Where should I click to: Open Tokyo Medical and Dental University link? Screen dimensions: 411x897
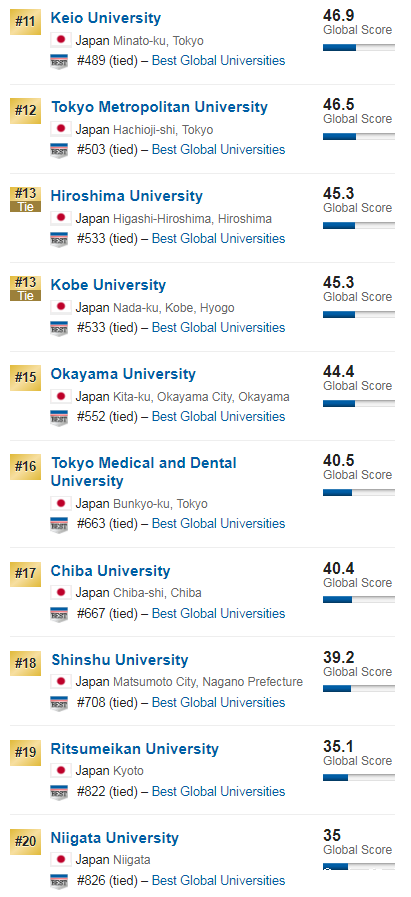coord(144,472)
